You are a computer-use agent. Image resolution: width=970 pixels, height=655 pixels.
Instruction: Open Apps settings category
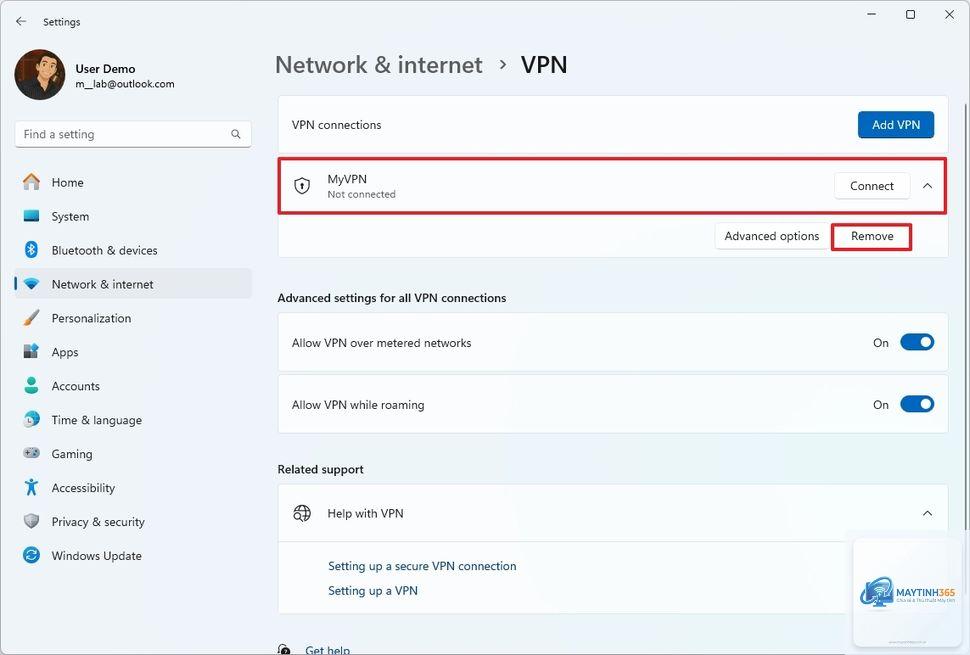click(133, 351)
